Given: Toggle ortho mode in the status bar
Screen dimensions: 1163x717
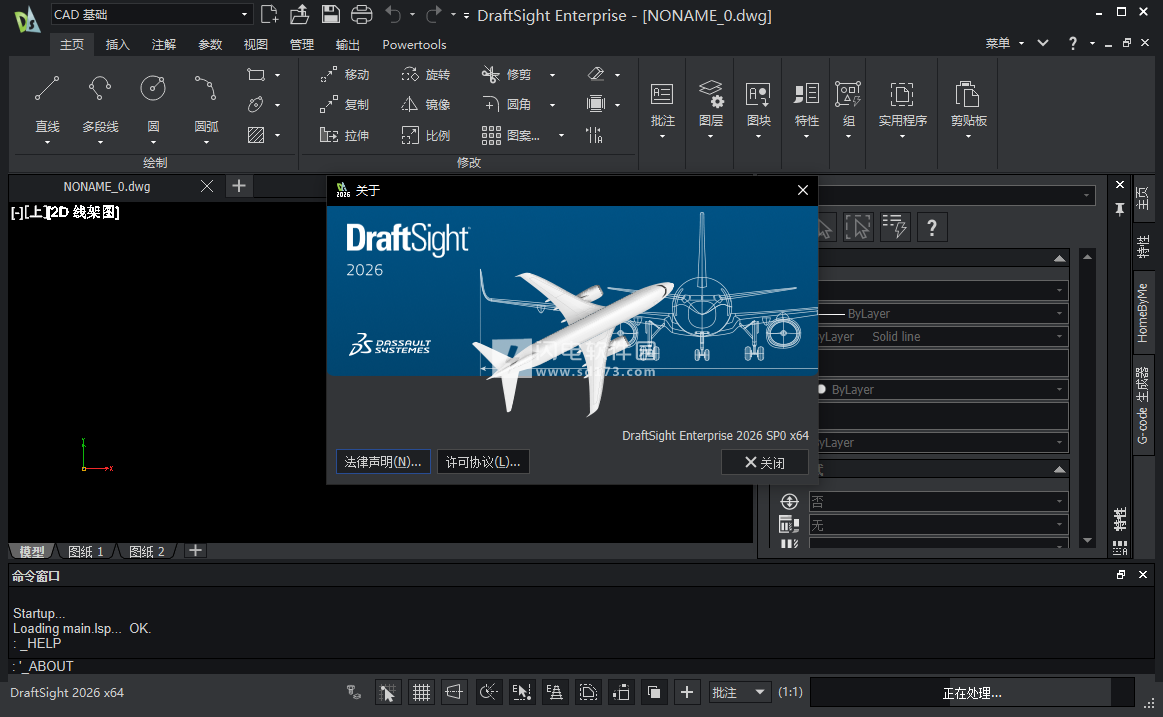Looking at the screenshot, I should [x=454, y=692].
